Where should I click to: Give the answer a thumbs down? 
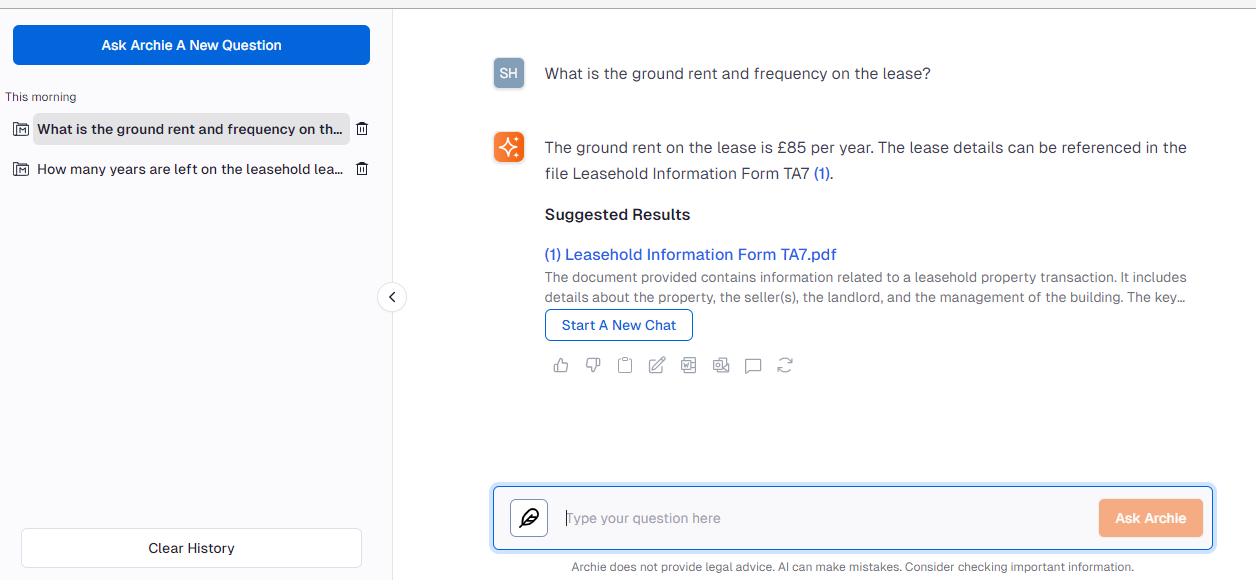click(593, 366)
